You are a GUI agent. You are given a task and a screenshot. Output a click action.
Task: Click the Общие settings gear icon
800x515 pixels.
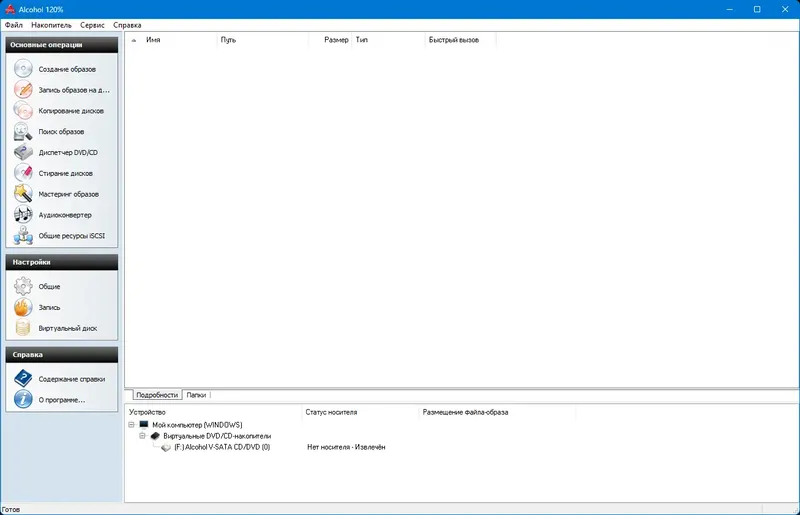[23, 286]
